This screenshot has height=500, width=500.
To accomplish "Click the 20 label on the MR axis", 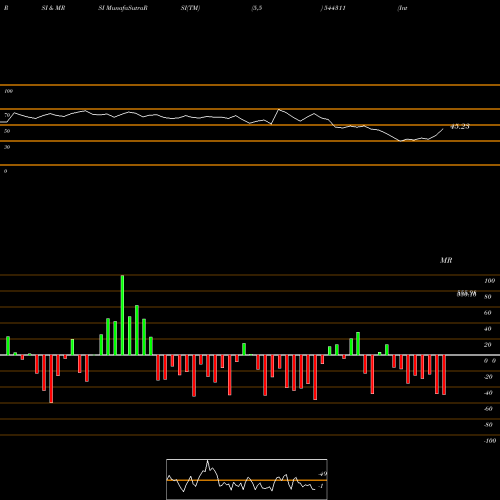I will (488, 345).
